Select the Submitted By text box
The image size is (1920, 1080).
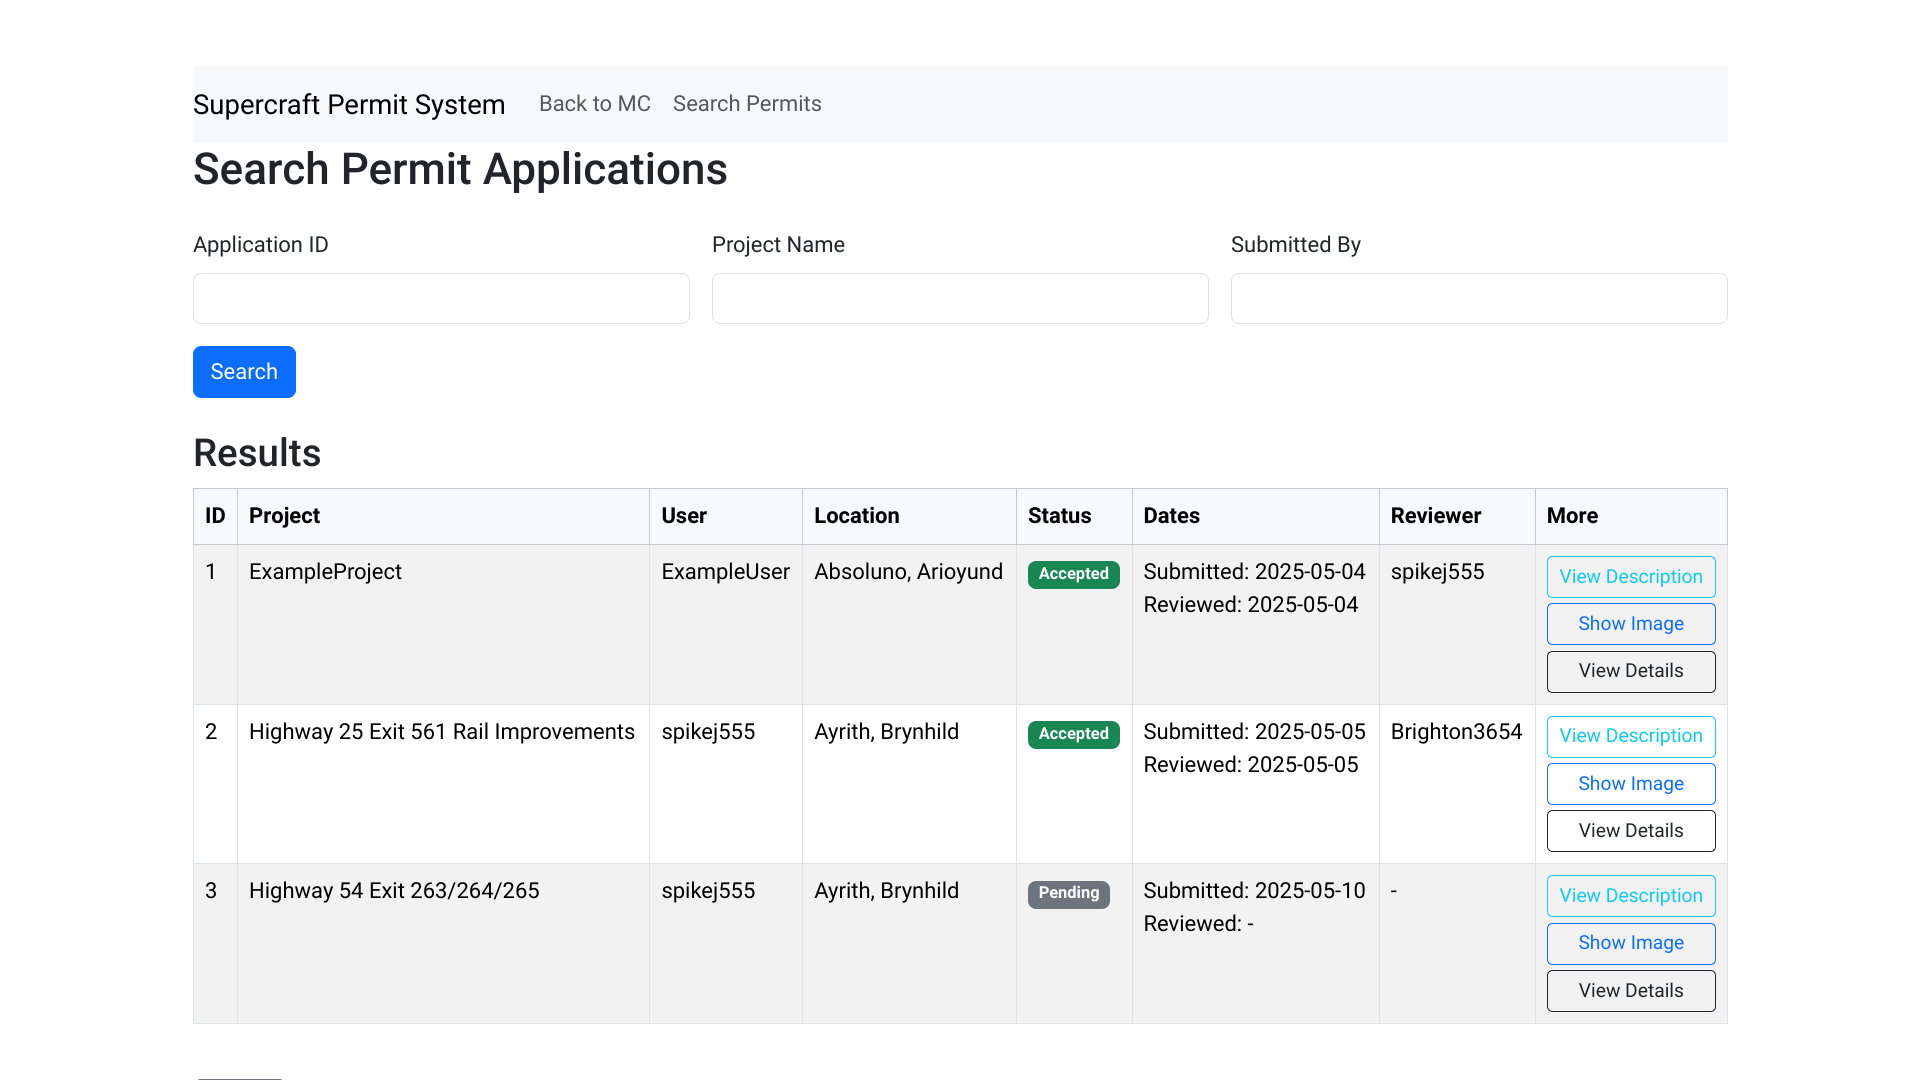[1478, 299]
